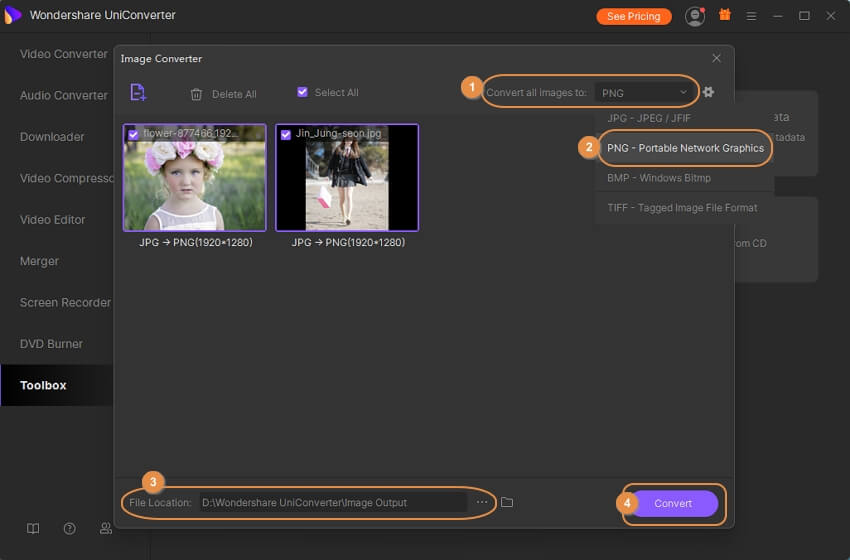
Task: Click the help question mark icon
Action: [x=69, y=528]
